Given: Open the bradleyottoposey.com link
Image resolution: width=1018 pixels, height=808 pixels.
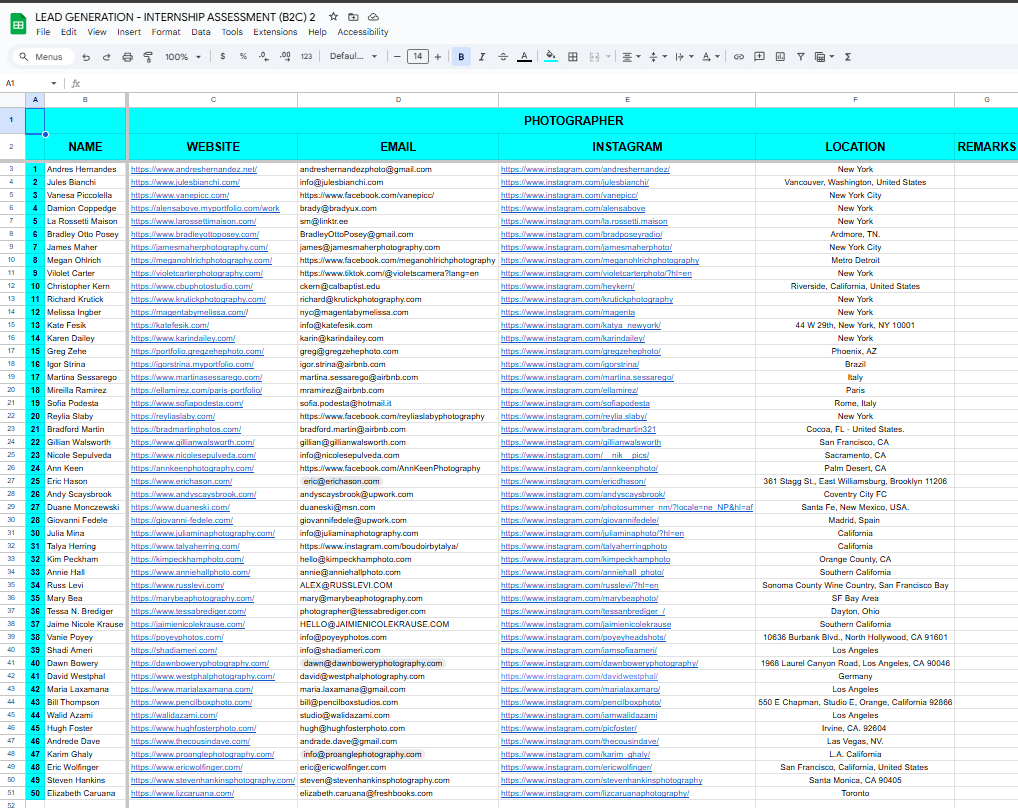Looking at the screenshot, I should click(195, 234).
